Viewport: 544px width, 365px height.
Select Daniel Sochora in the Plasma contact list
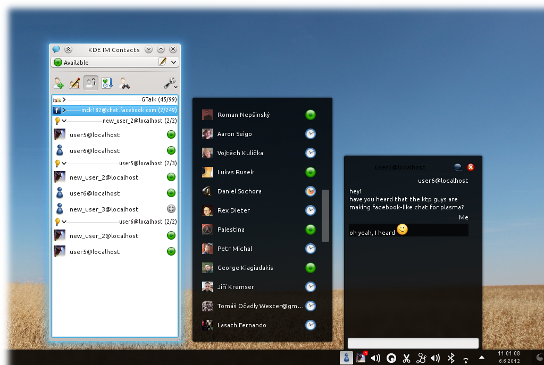[x=259, y=191]
